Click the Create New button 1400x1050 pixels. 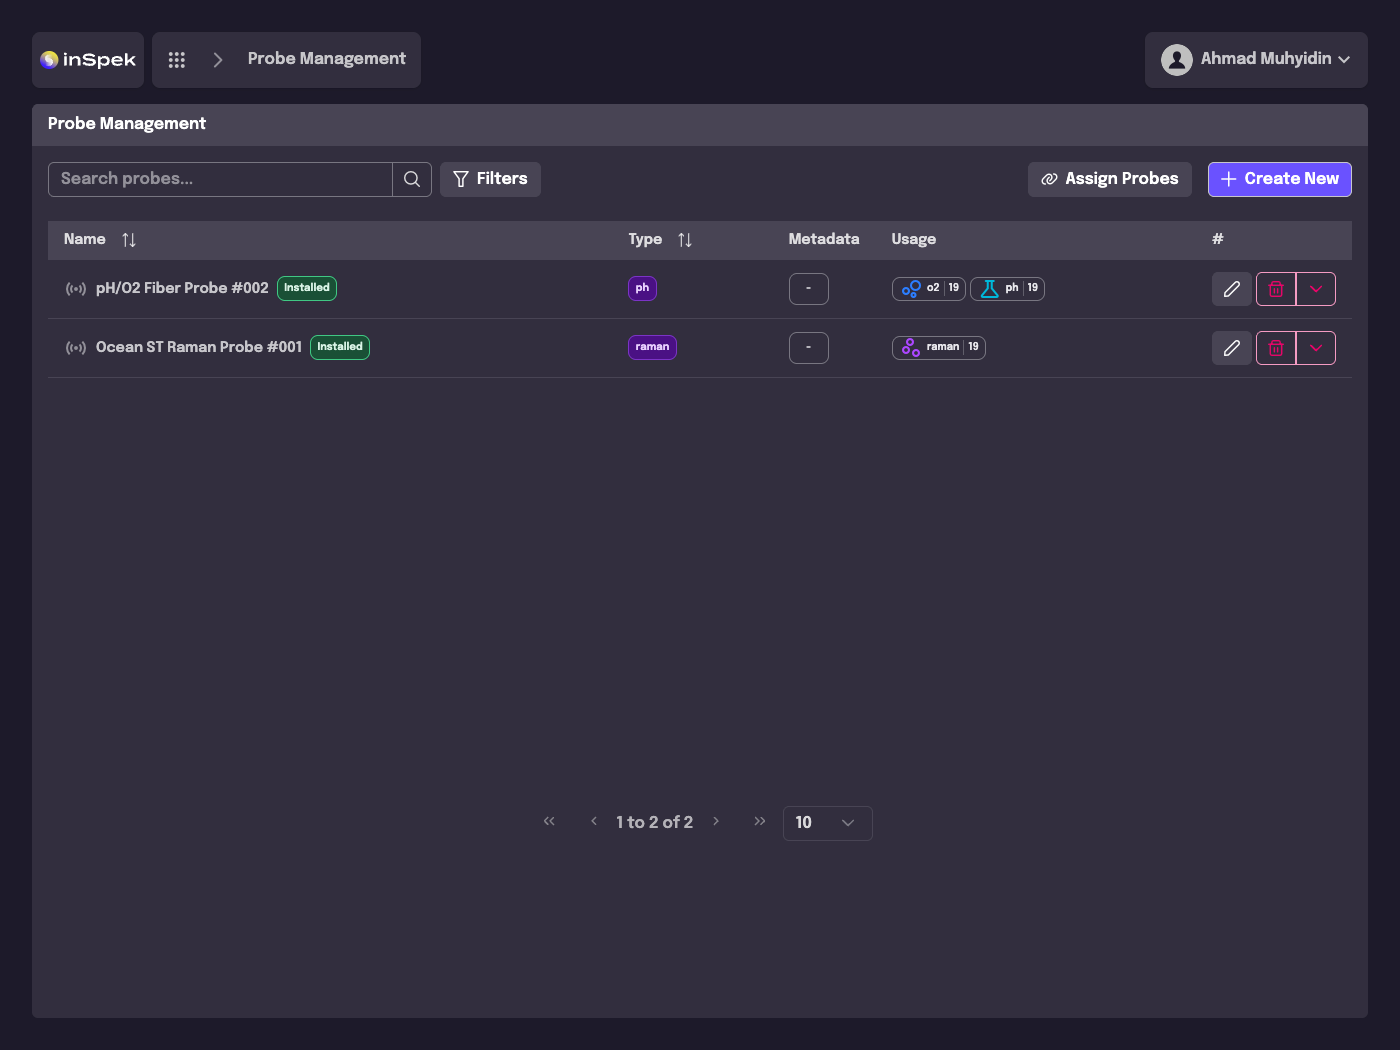1280,179
